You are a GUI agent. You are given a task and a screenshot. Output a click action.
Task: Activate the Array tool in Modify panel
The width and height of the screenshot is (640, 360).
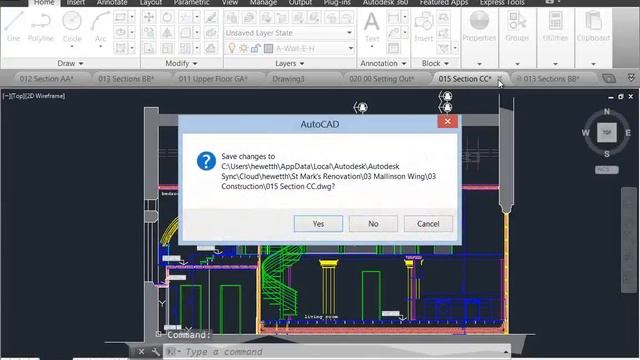click(x=185, y=48)
